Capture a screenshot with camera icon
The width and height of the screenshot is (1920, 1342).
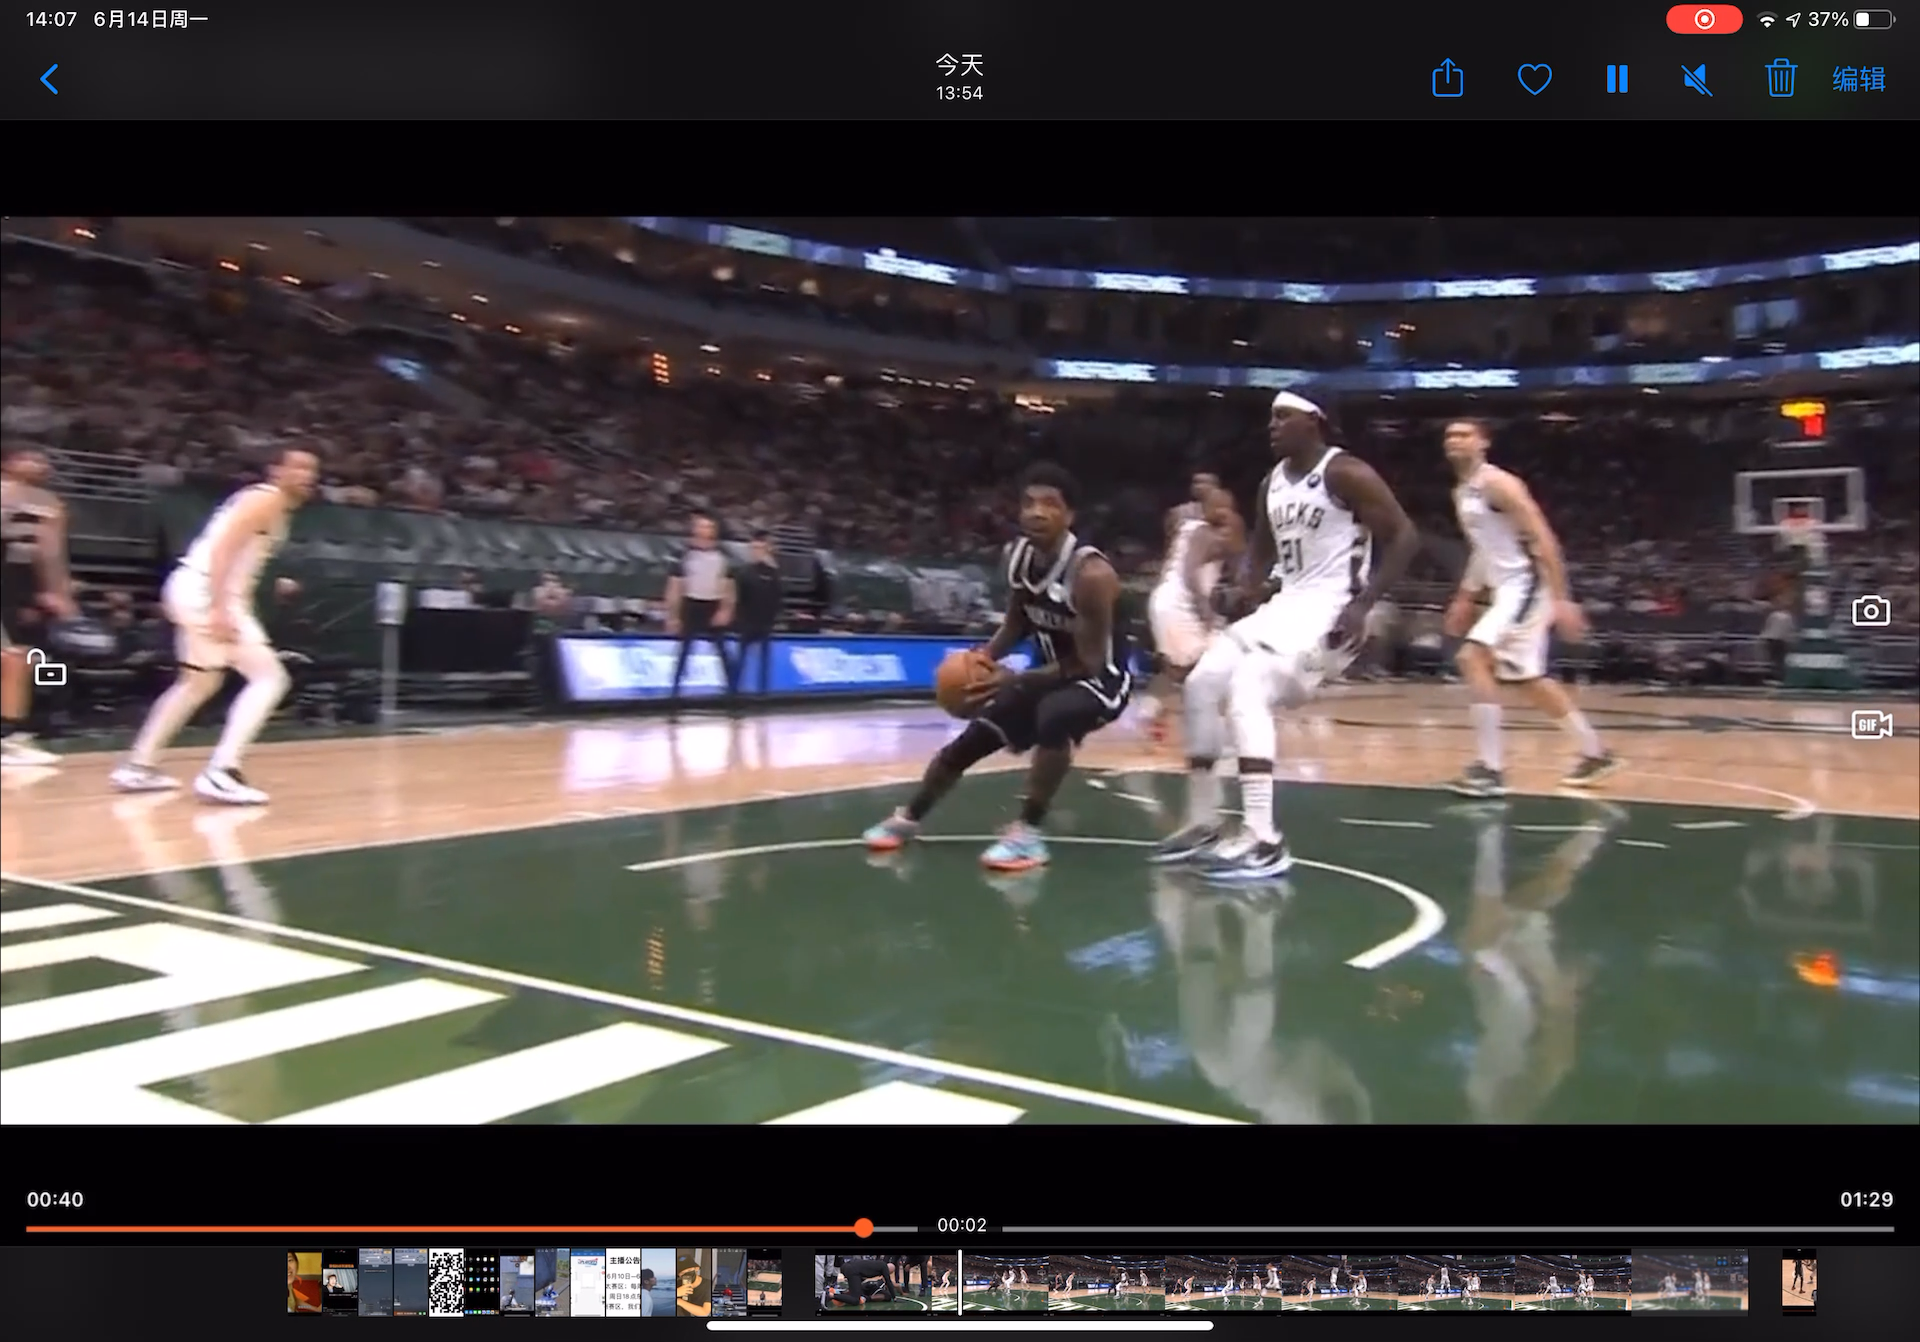(x=1870, y=611)
